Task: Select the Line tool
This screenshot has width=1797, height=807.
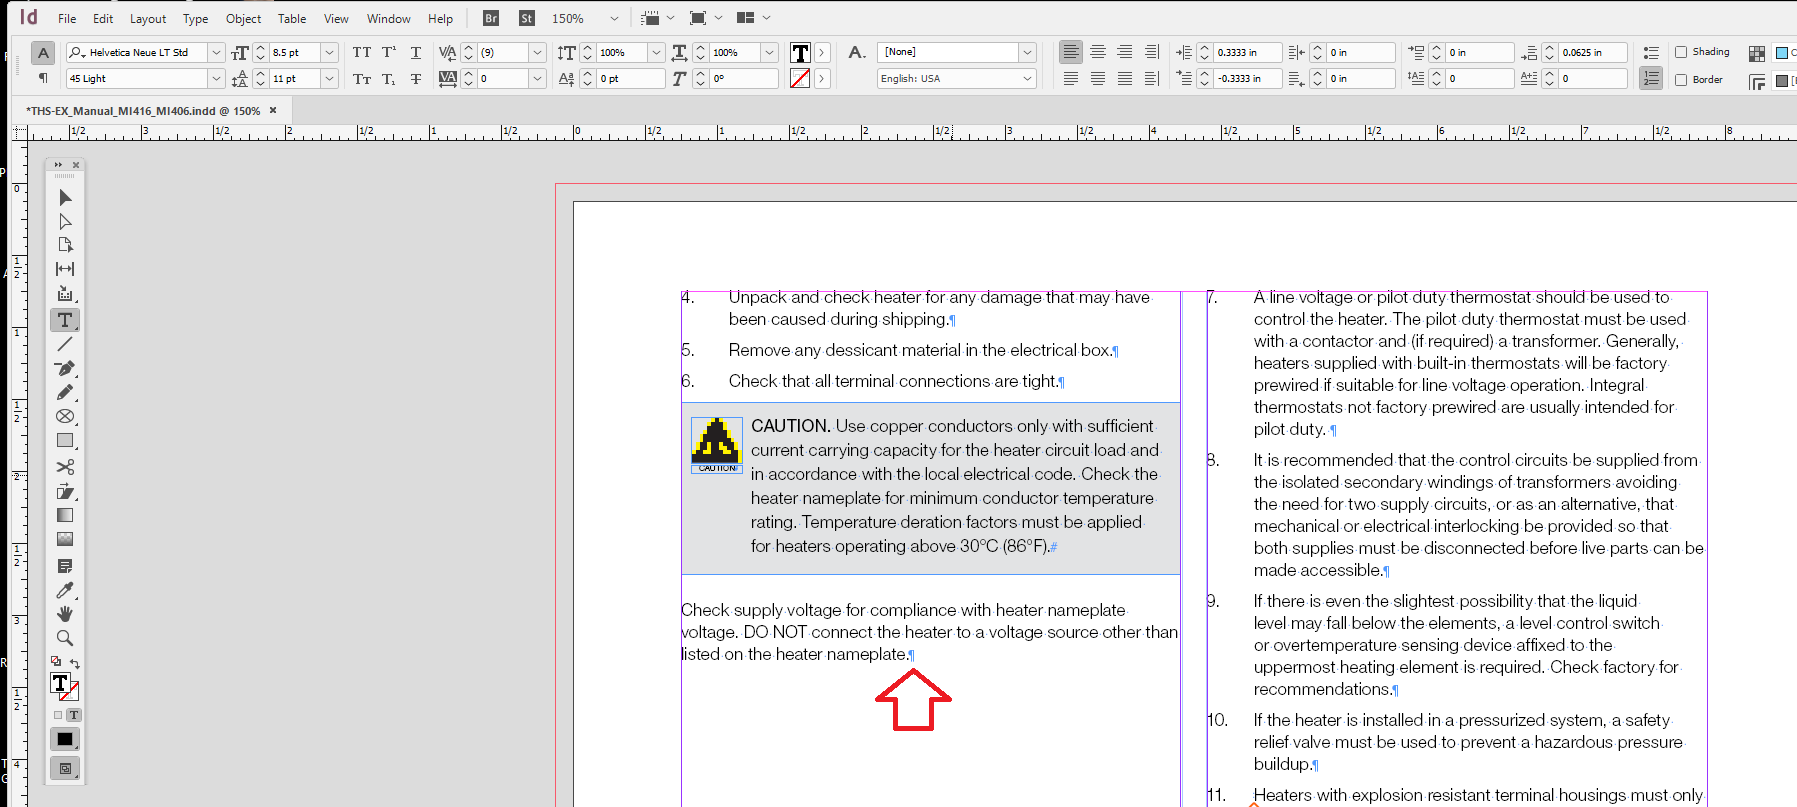Action: coord(65,344)
